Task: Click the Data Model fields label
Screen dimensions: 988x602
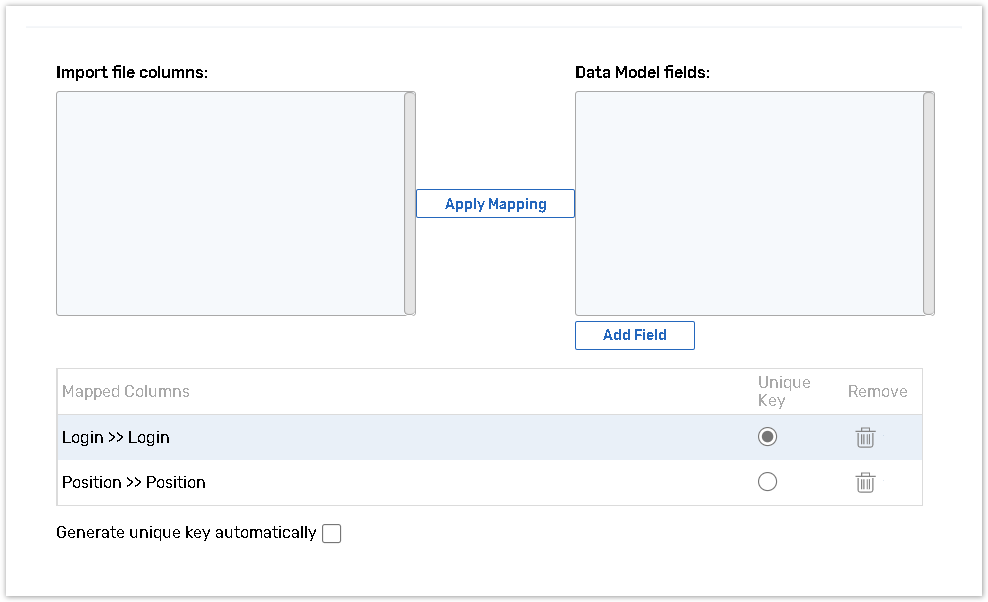Action: [x=642, y=73]
